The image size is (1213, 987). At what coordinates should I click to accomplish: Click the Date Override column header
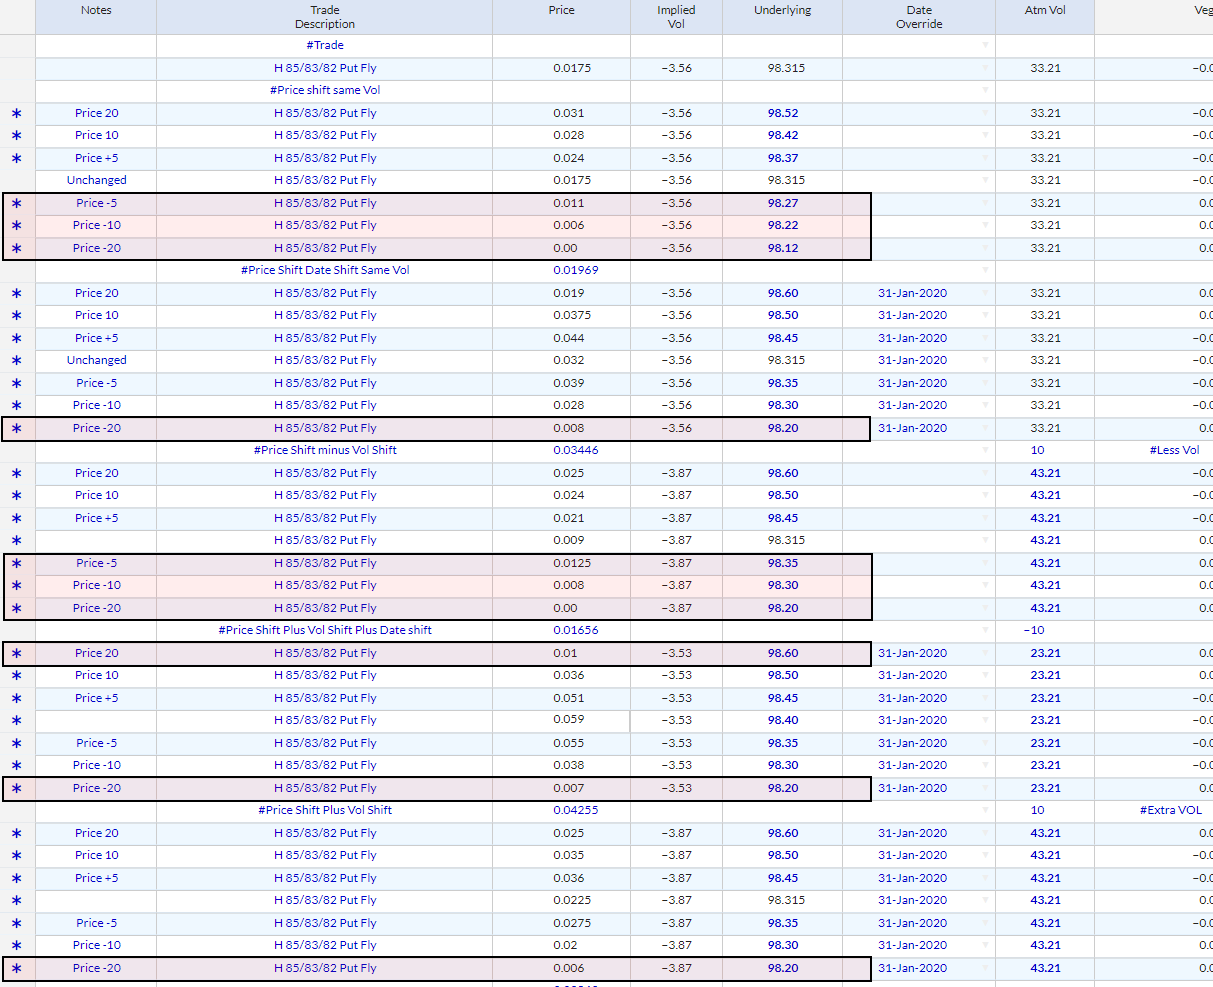pos(919,17)
